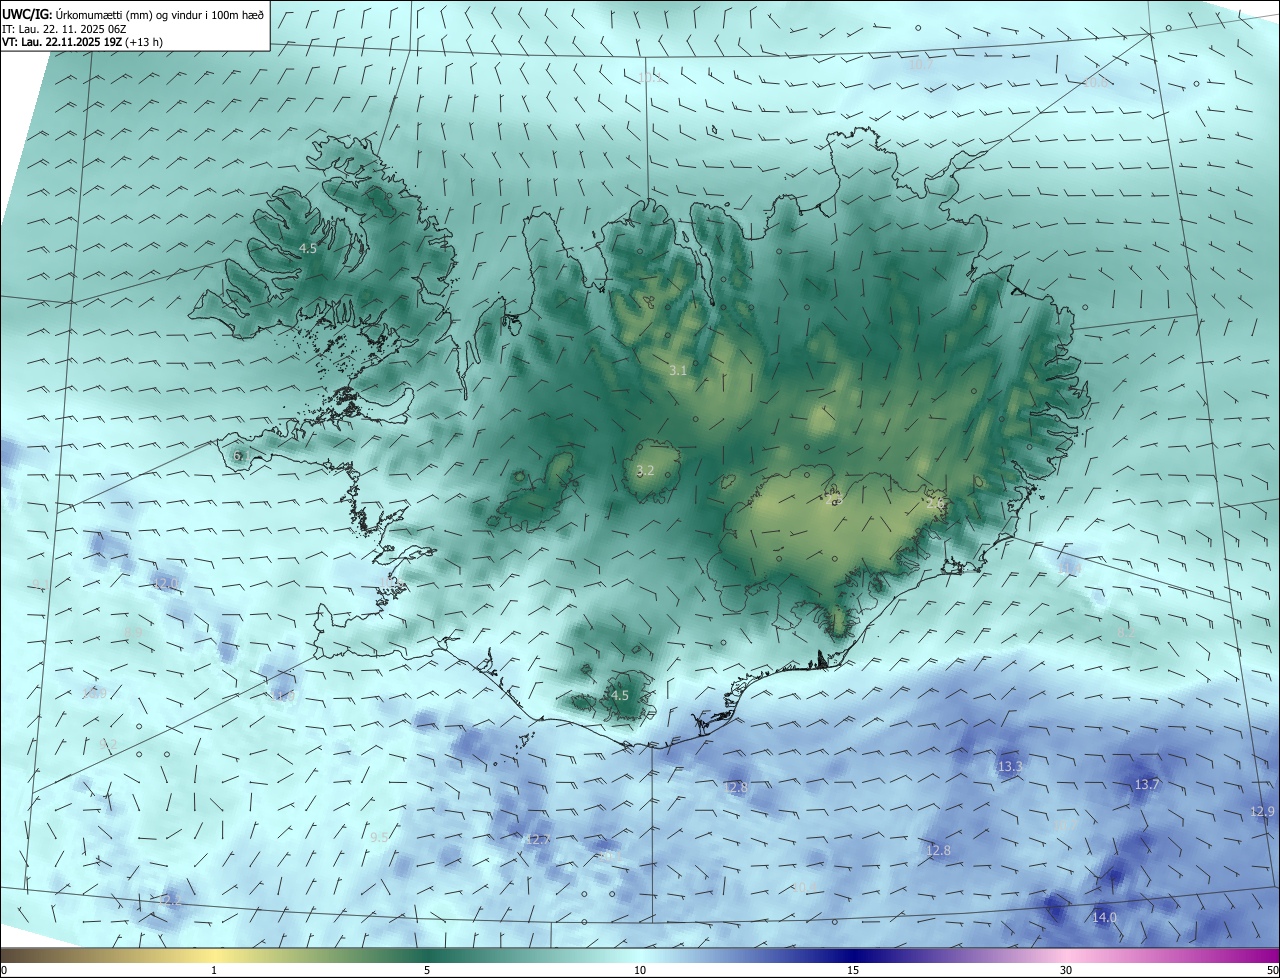Click the 10.6 value in the northeast corner
This screenshot has height=978, width=1280.
(1097, 83)
